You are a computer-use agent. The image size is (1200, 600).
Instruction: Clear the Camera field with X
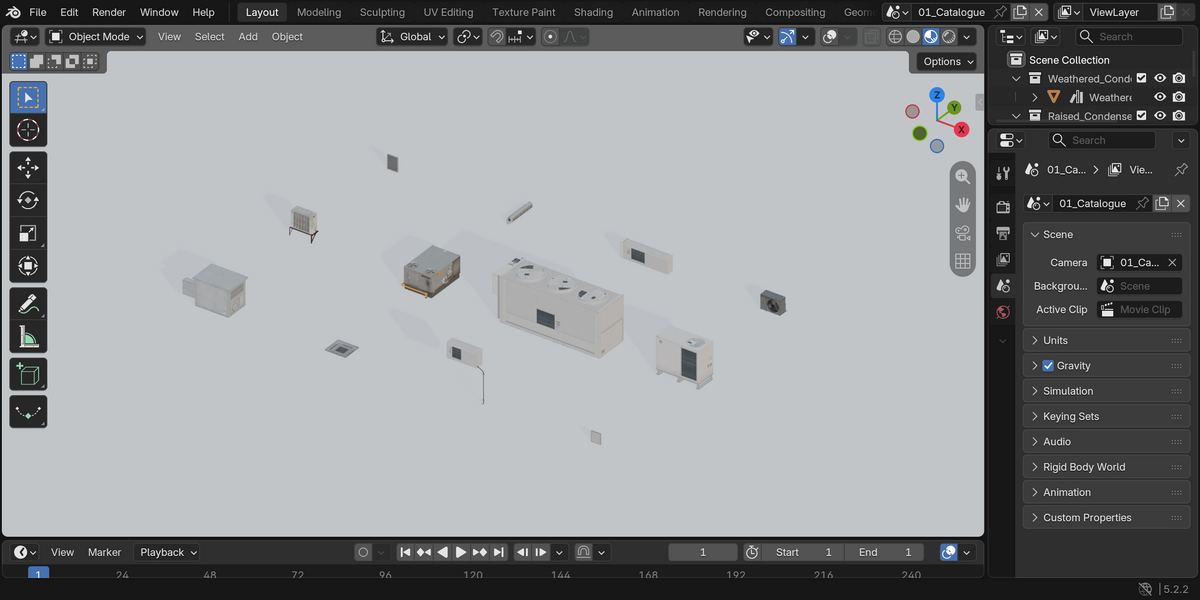1172,262
